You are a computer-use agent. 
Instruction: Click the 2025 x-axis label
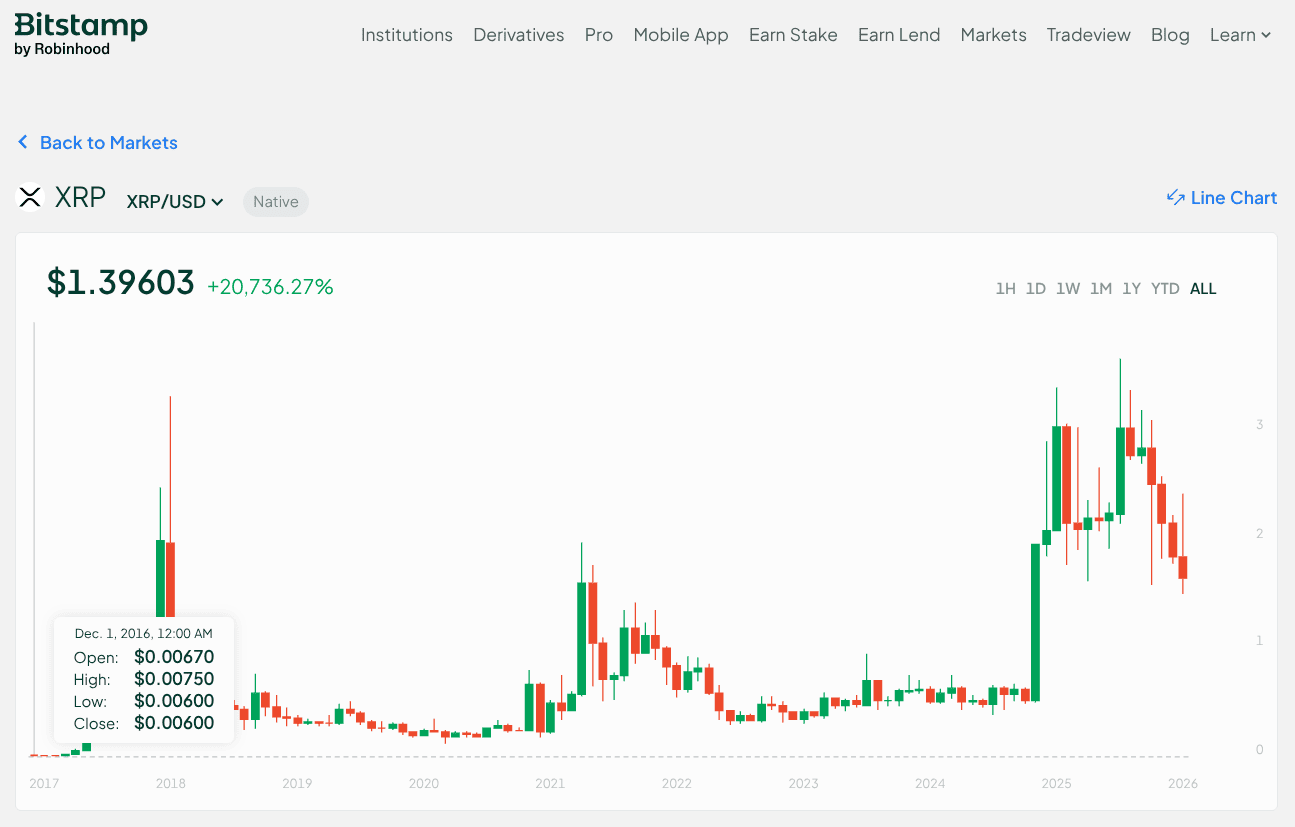(x=1056, y=783)
